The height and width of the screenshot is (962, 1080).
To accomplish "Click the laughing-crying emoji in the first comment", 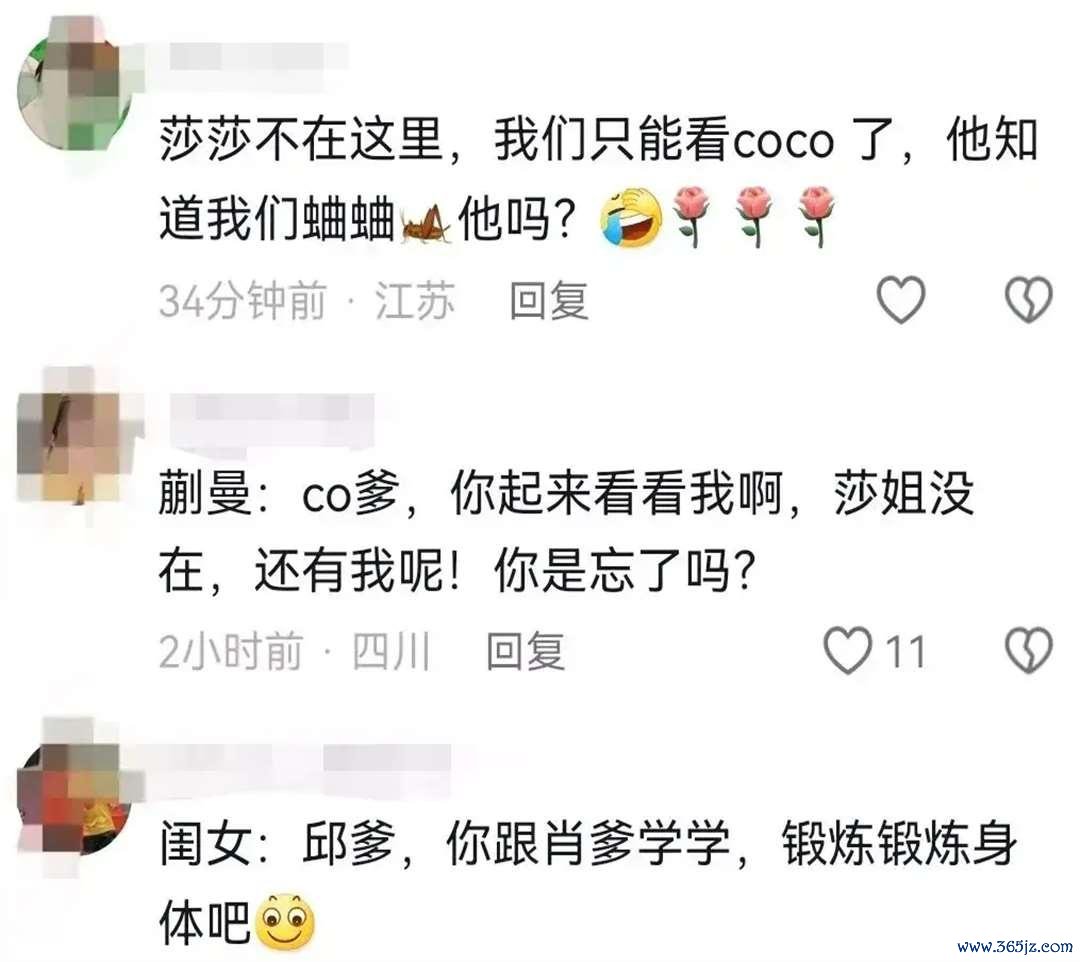I will [631, 218].
